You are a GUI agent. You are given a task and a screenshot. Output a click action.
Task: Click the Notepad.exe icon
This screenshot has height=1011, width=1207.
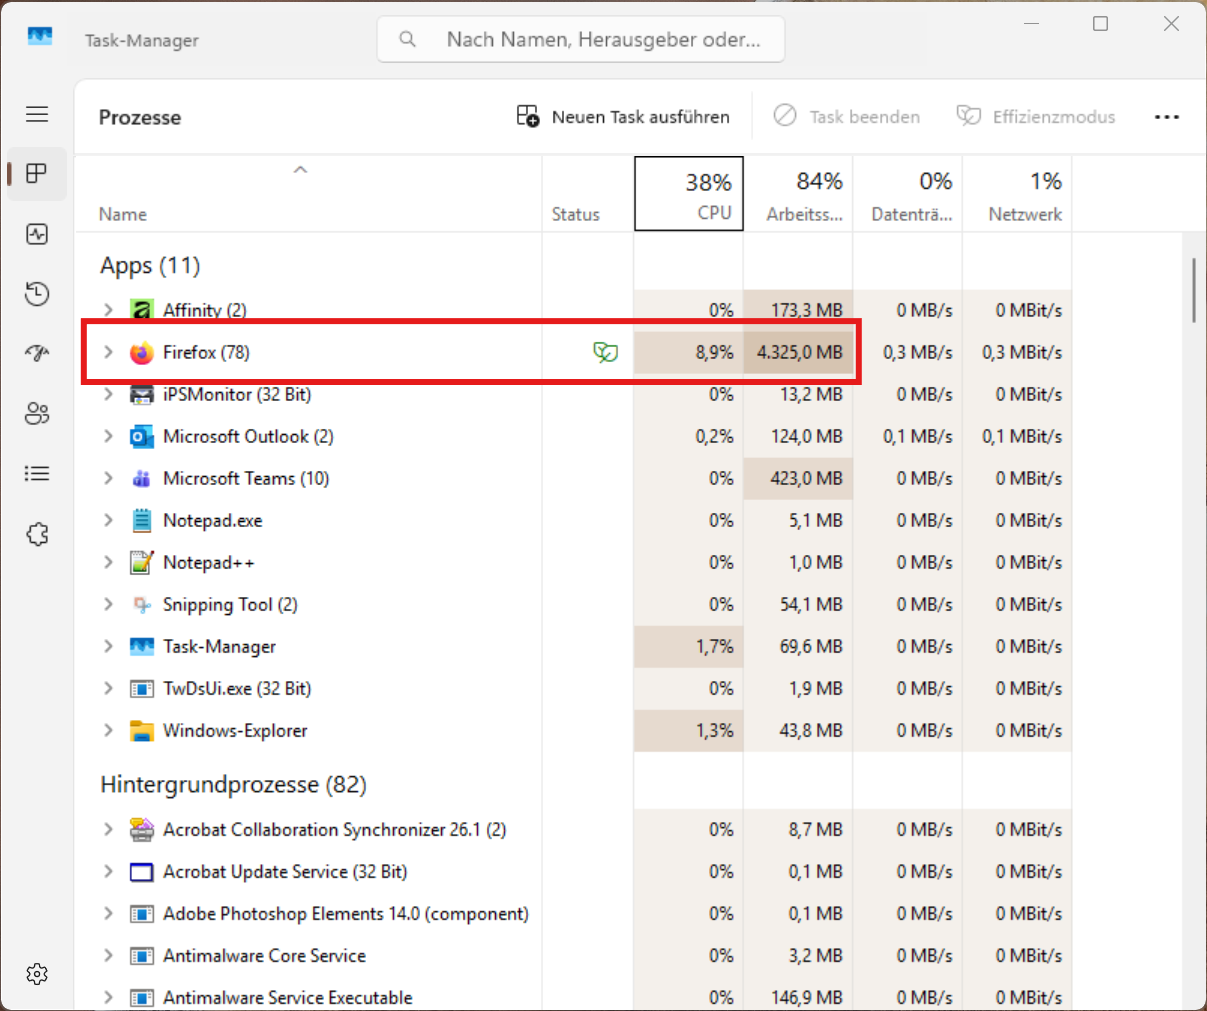pos(142,520)
